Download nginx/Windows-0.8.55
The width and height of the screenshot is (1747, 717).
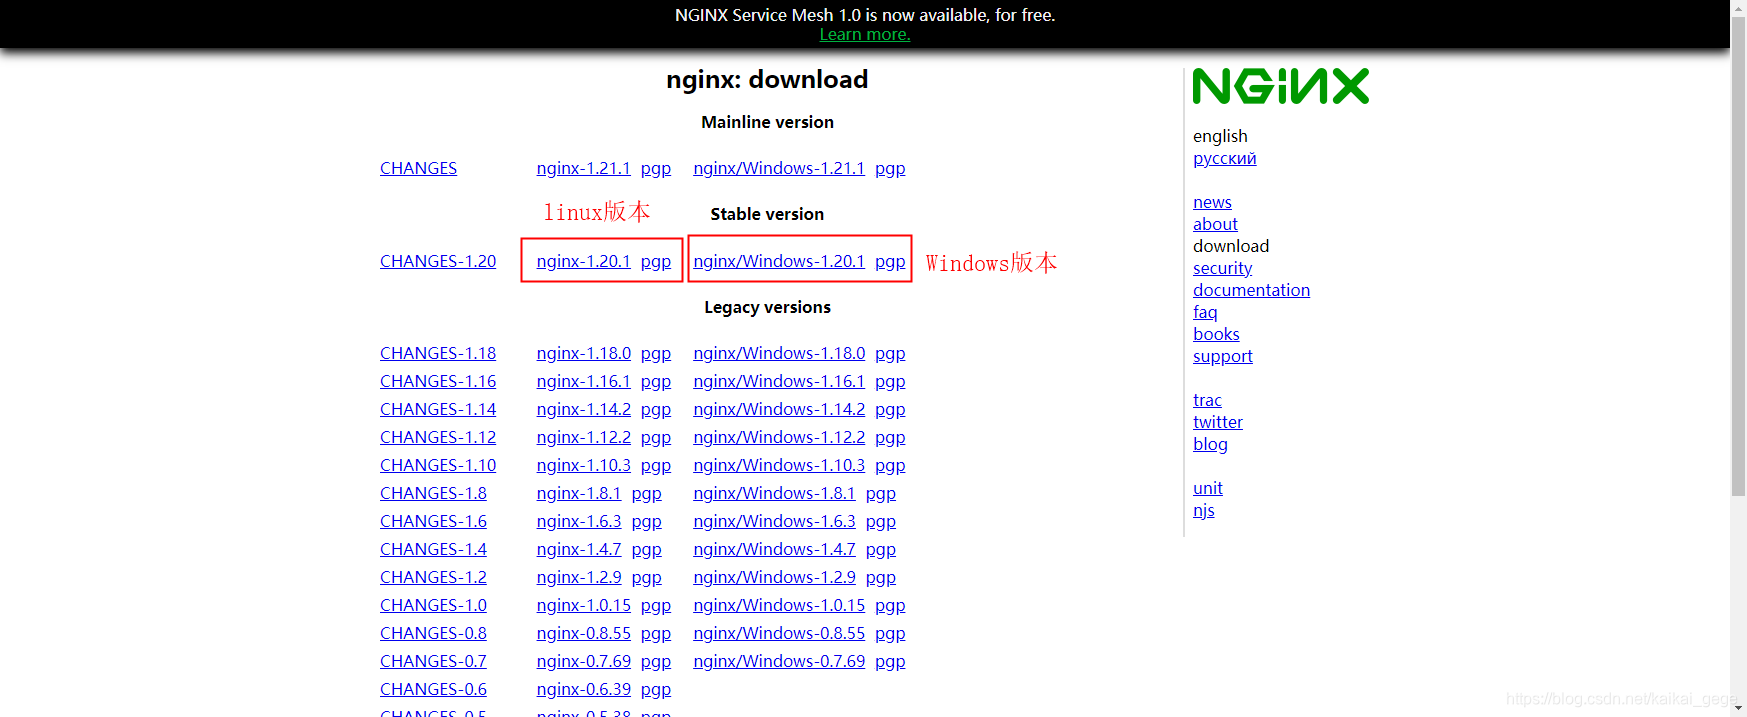779,633
